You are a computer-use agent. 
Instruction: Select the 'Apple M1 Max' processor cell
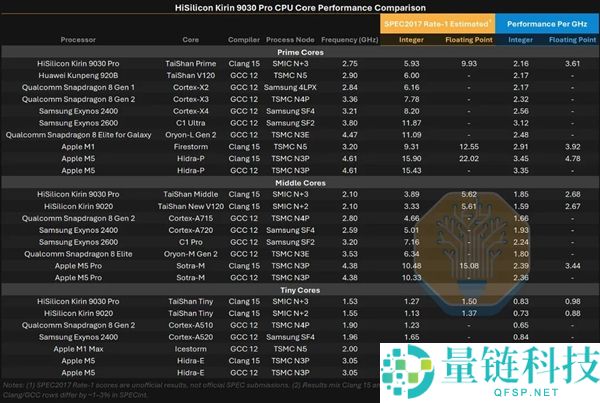[x=78, y=349]
